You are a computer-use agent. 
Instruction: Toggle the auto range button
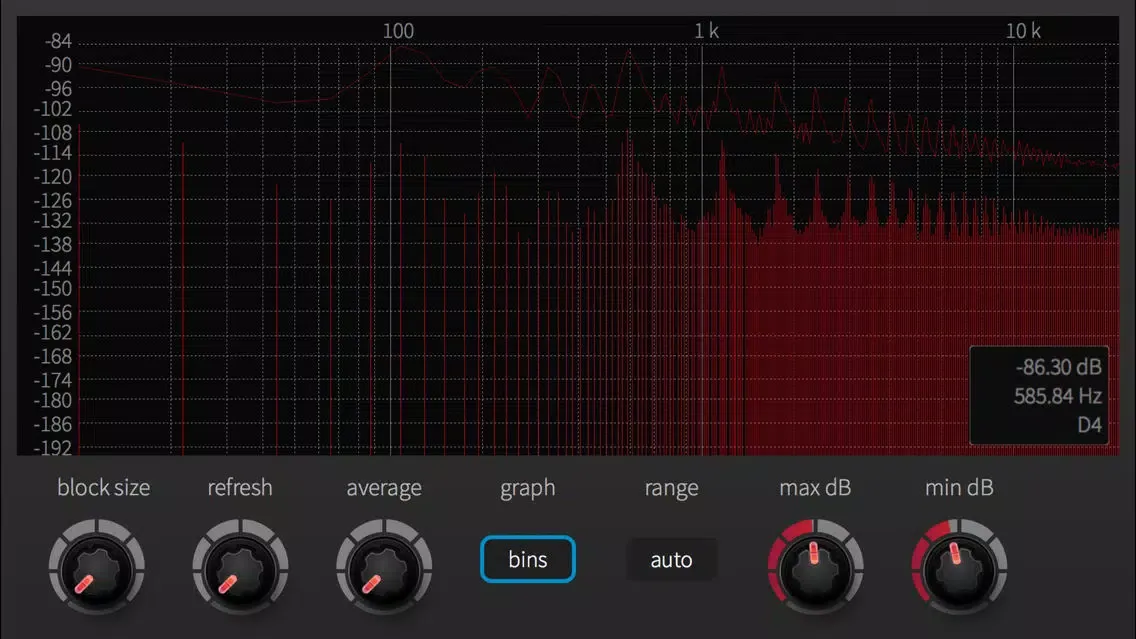click(x=672, y=559)
